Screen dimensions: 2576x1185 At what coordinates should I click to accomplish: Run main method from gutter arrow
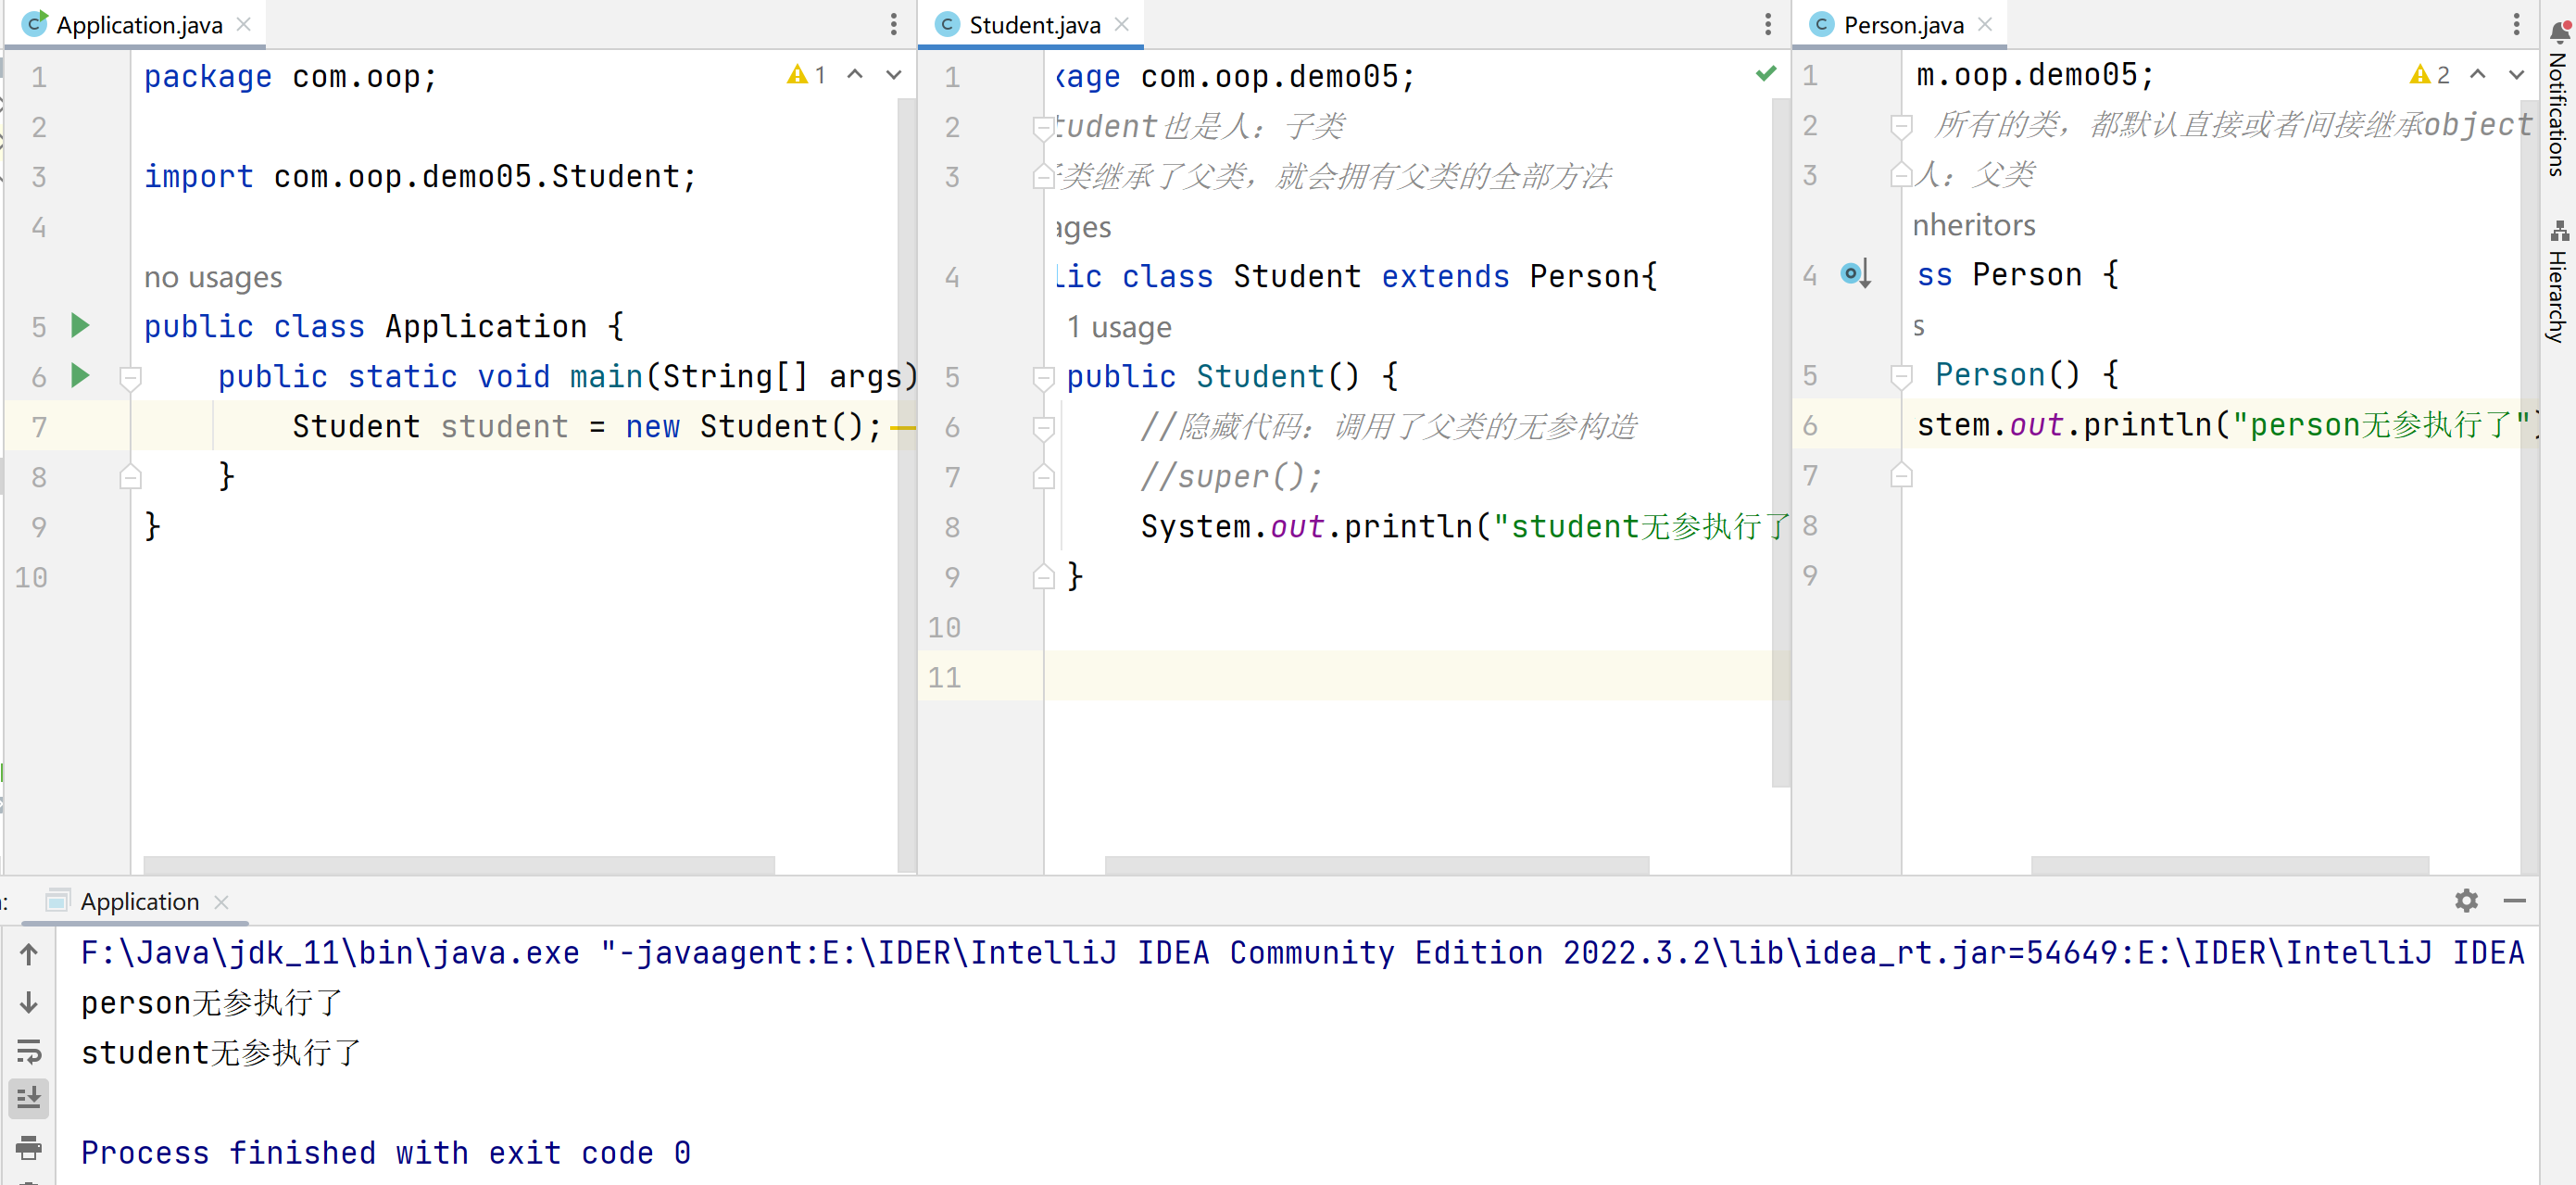coord(80,375)
